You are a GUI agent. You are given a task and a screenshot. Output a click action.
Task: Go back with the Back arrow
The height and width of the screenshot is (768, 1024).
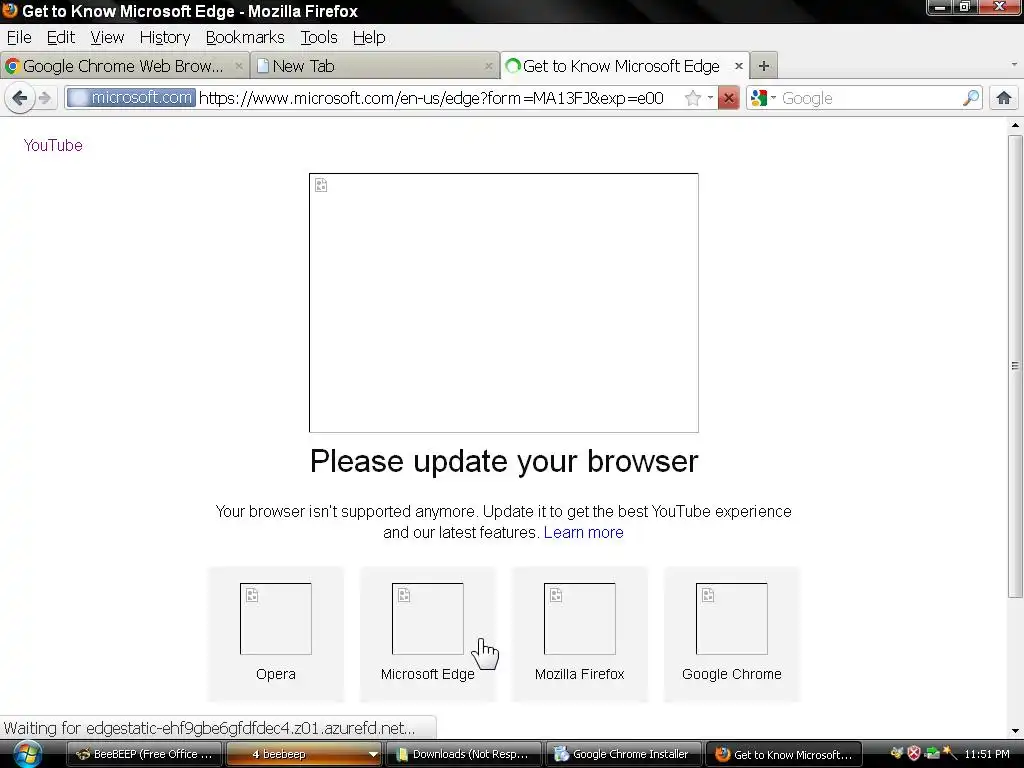(x=20, y=98)
